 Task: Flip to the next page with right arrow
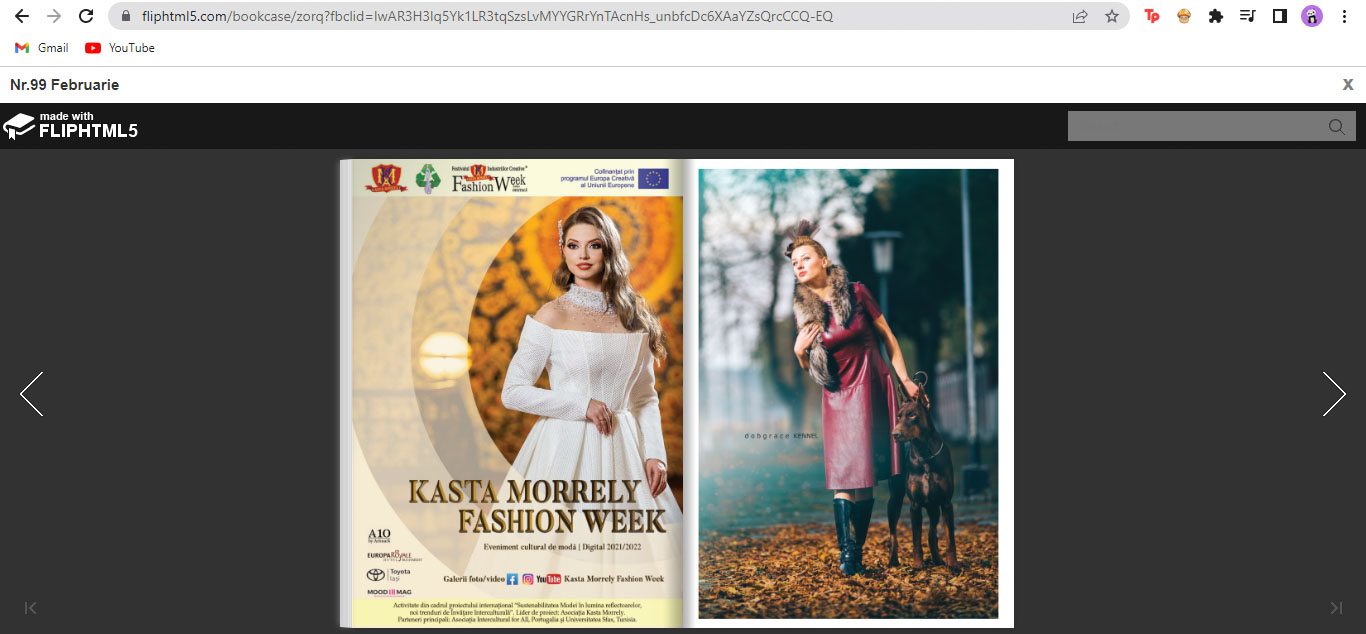coord(1334,394)
